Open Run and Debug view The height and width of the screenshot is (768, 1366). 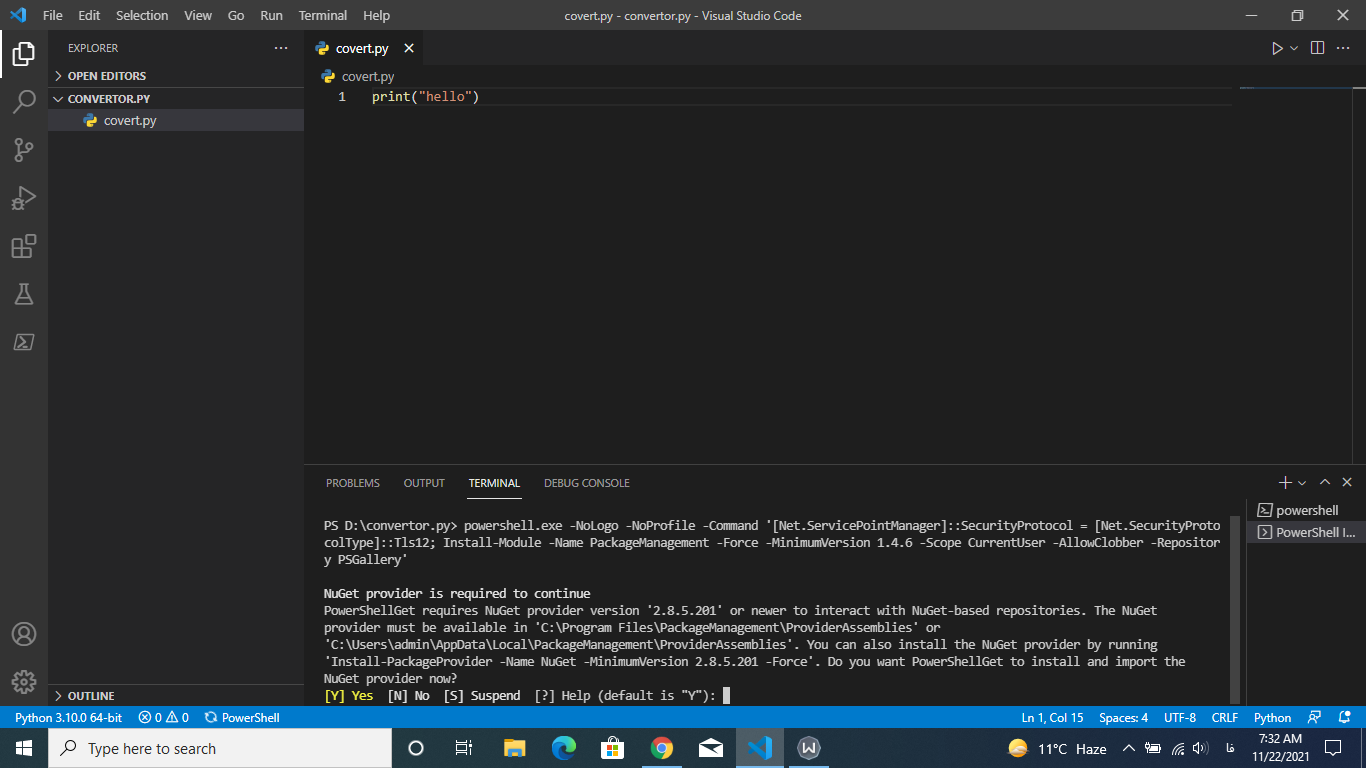coord(24,198)
